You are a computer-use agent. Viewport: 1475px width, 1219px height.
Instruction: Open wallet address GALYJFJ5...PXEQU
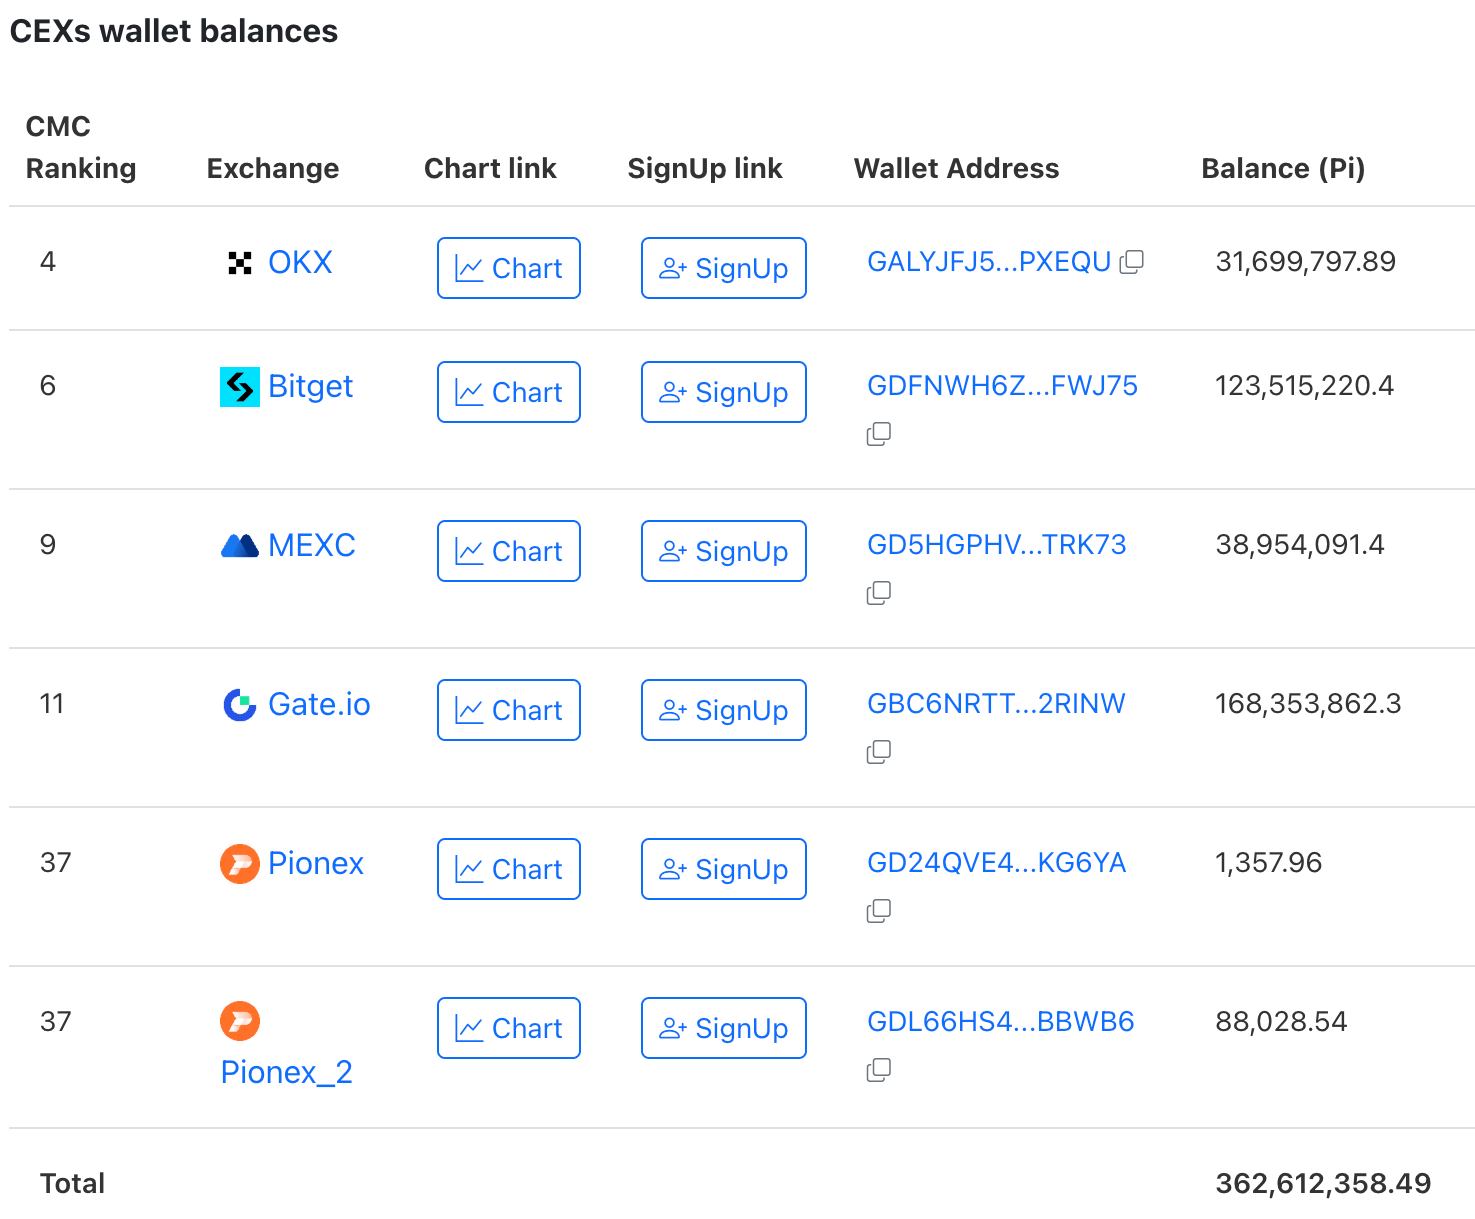[x=989, y=262]
